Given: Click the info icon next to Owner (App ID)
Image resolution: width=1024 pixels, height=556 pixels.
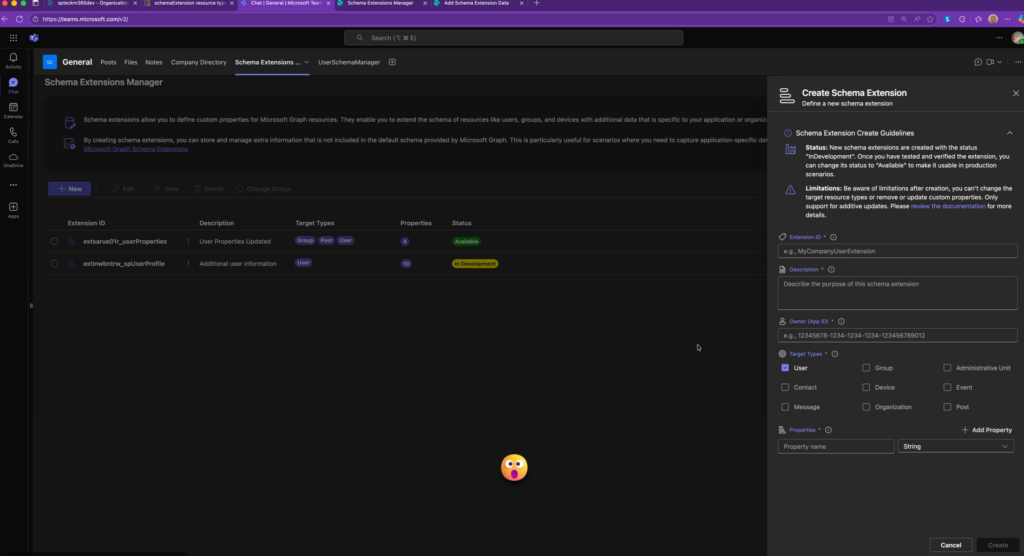Looking at the screenshot, I should [x=841, y=321].
